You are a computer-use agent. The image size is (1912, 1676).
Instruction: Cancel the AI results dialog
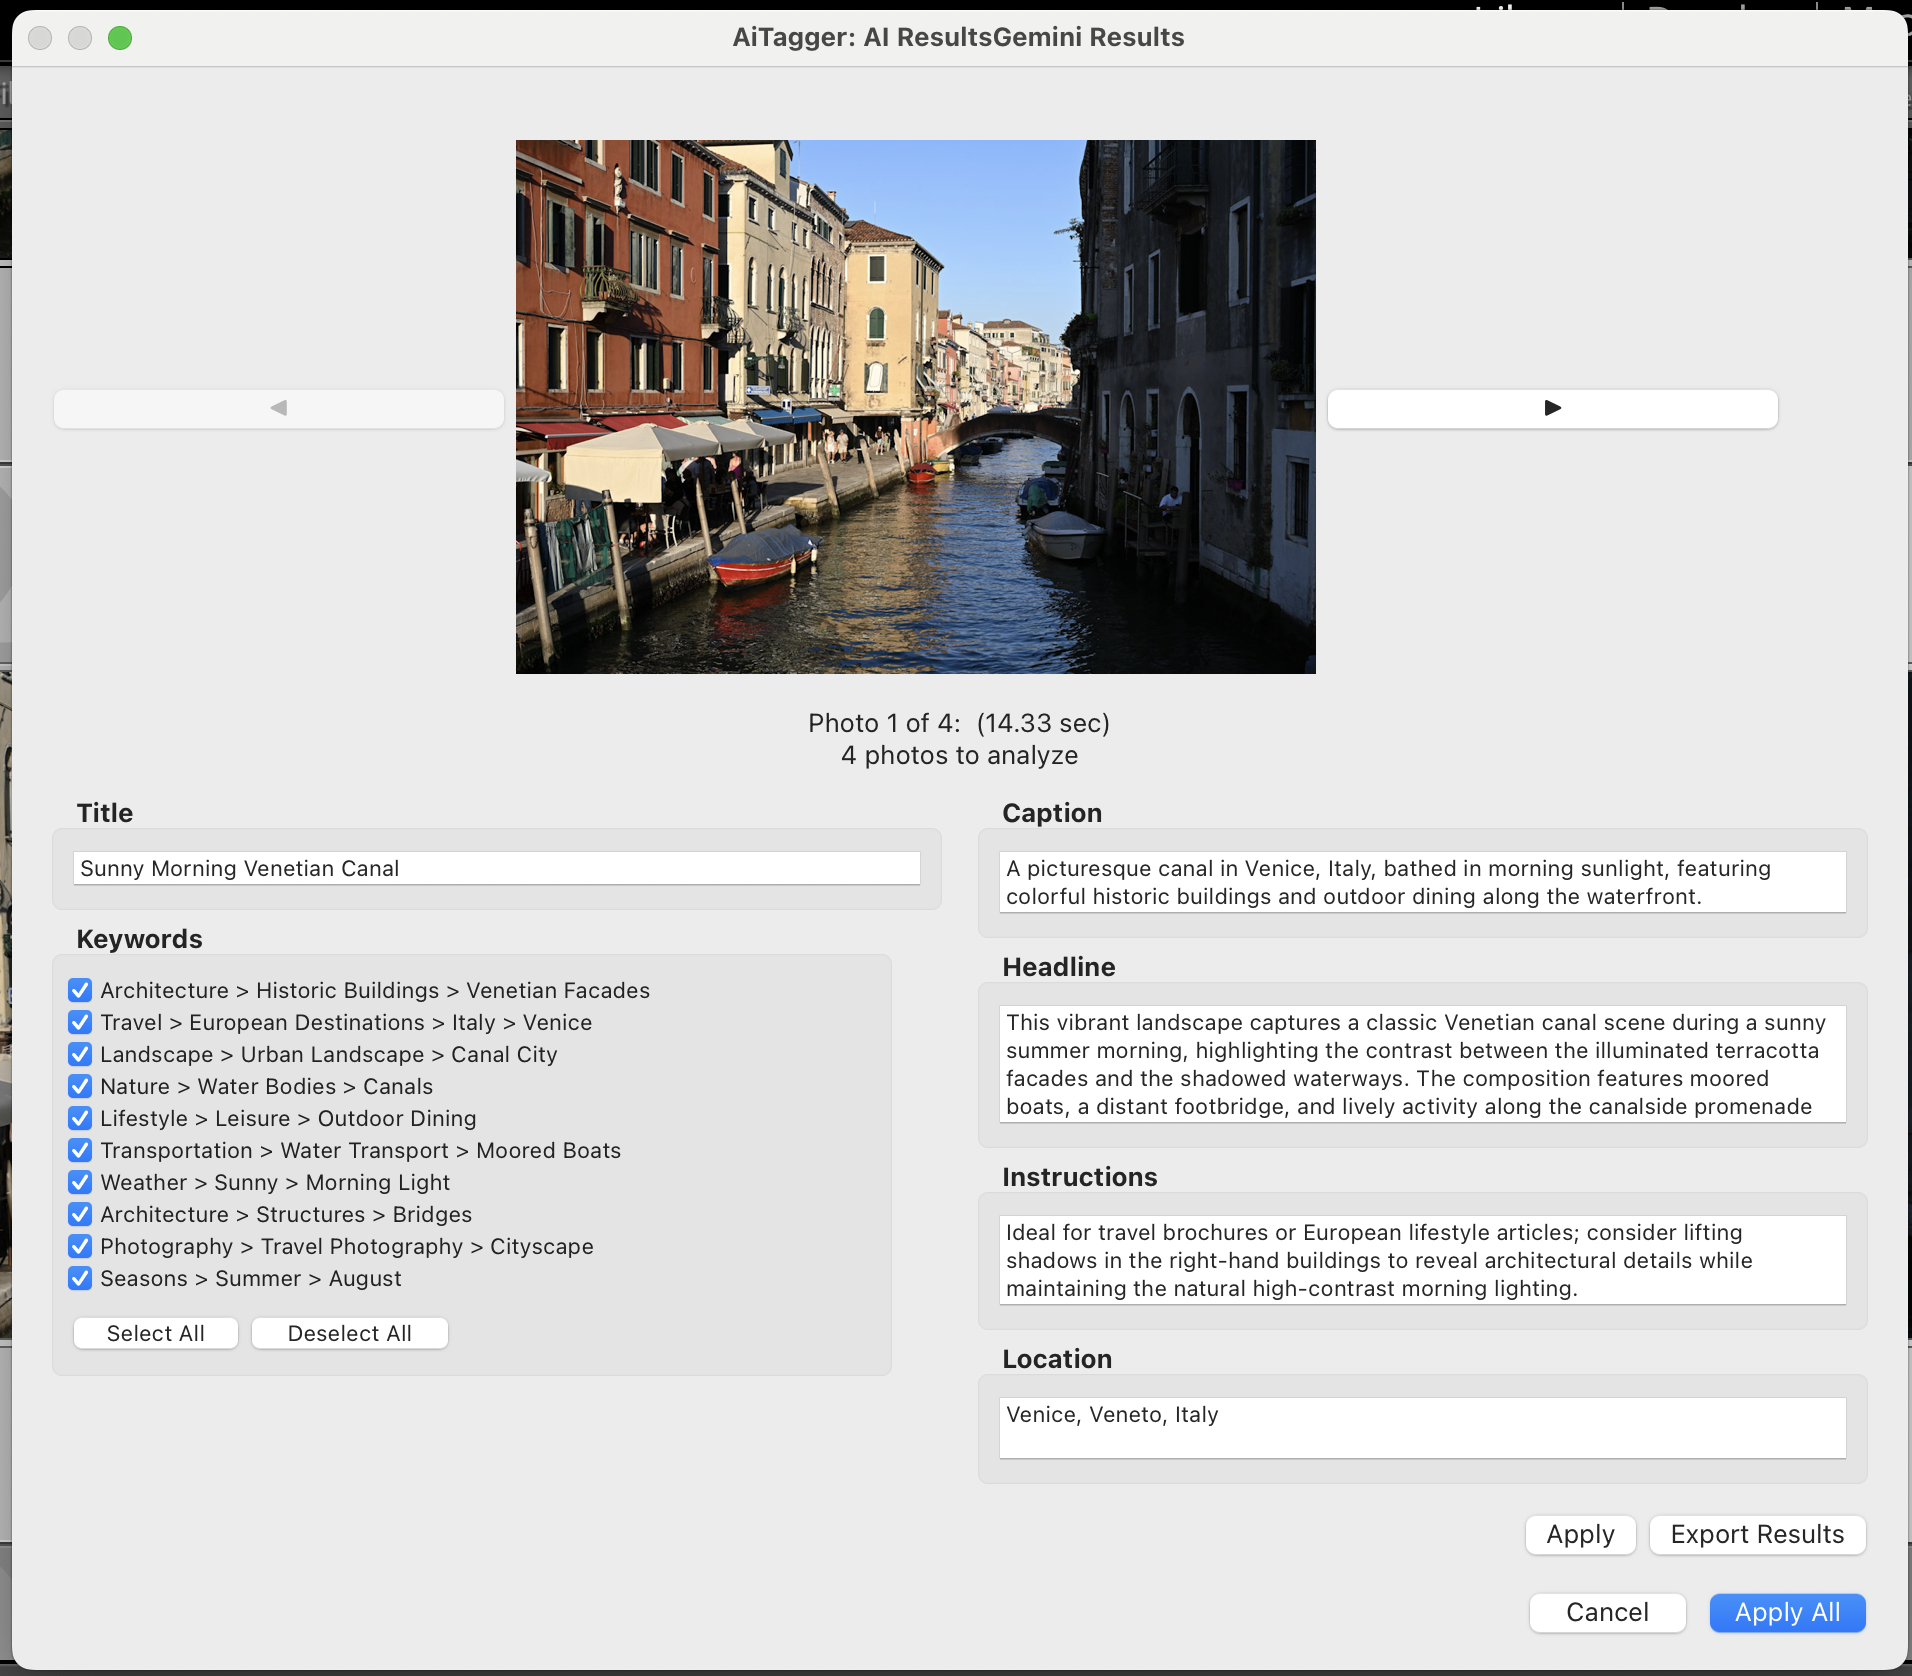pyautogui.click(x=1607, y=1612)
